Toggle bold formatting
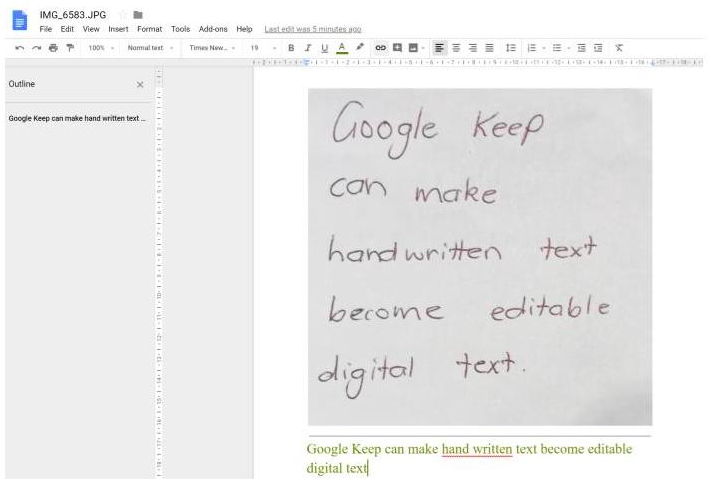This screenshot has width=712, height=479. coord(291,48)
